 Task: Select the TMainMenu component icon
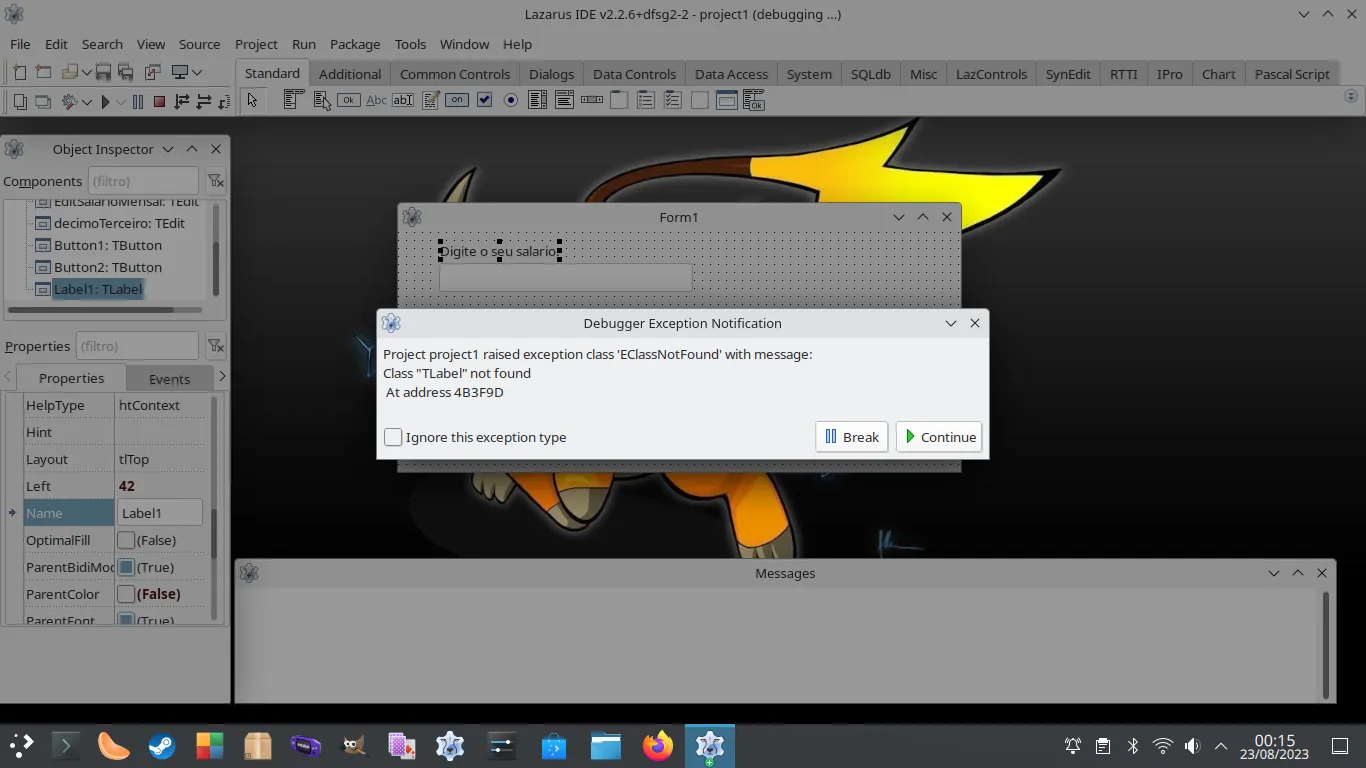tap(294, 100)
